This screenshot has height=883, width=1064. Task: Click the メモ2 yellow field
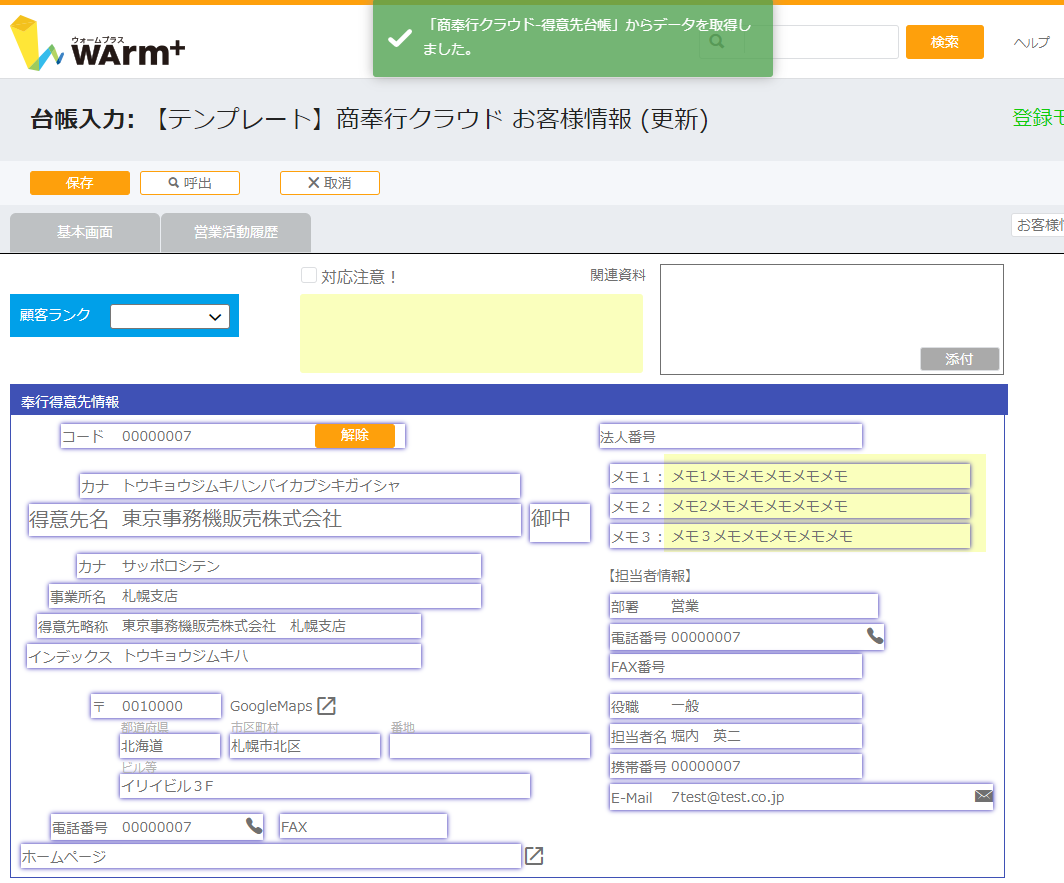tap(790, 506)
